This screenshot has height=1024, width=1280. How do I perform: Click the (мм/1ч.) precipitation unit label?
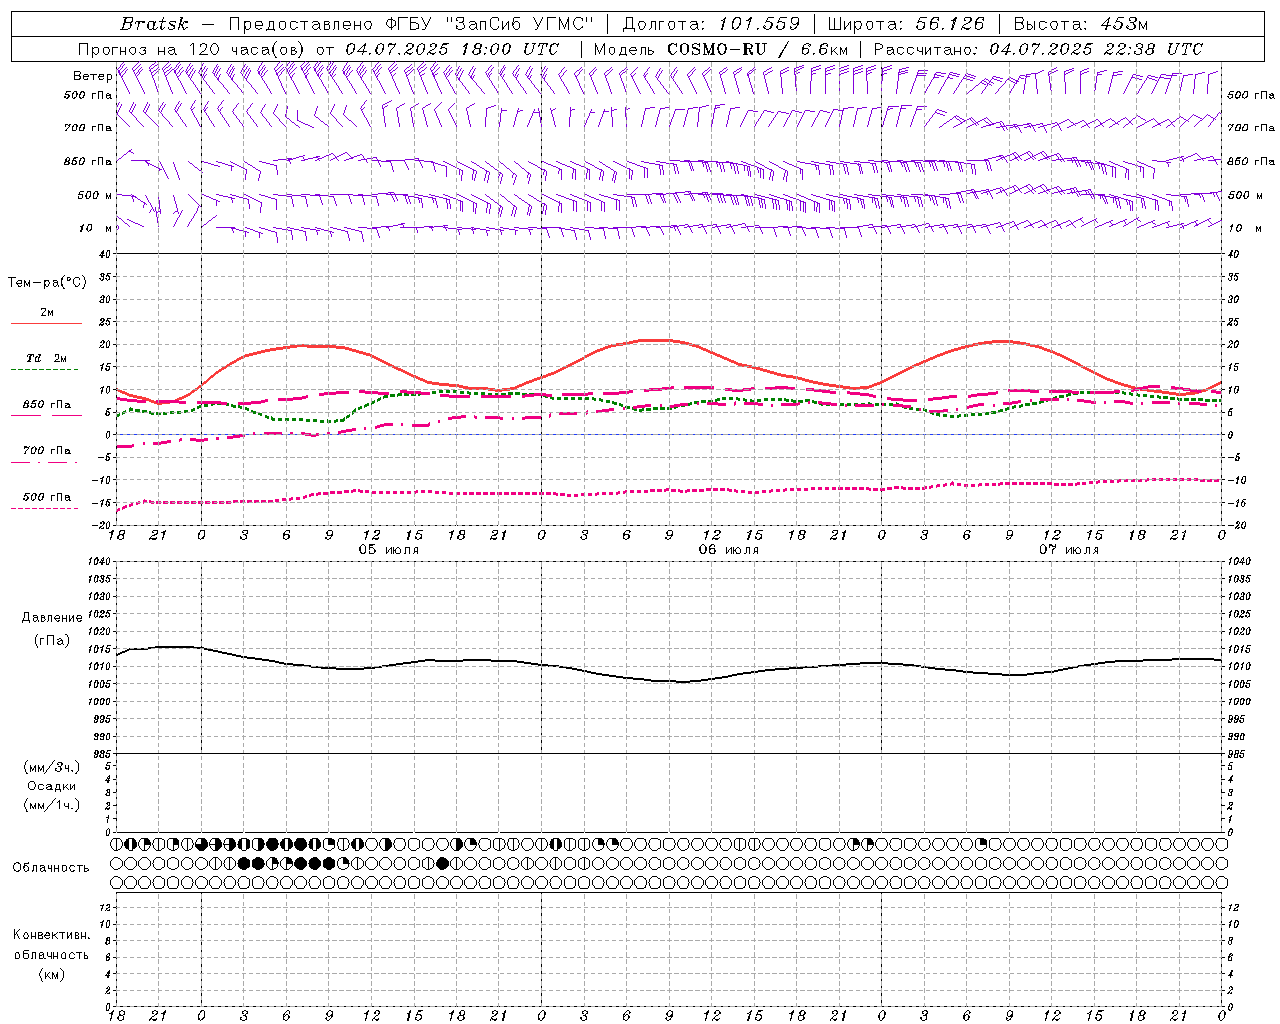tap(52, 805)
